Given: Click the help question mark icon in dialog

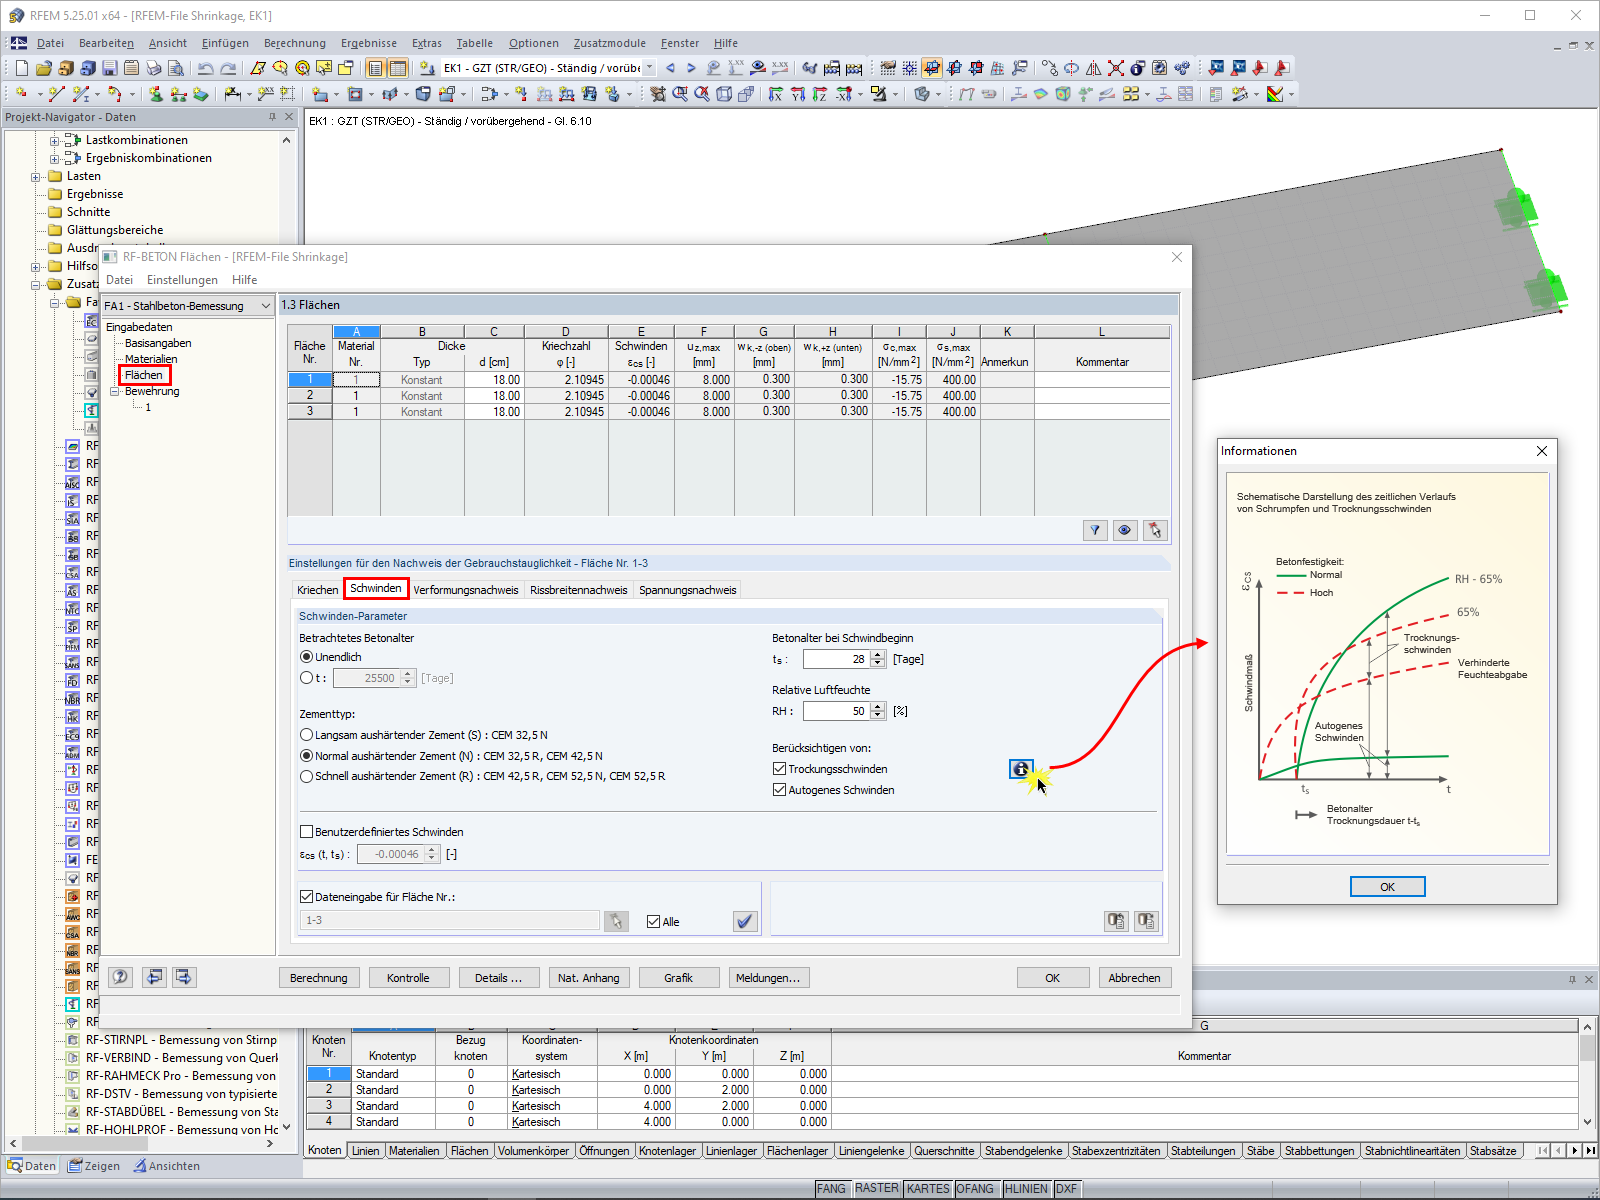Looking at the screenshot, I should coord(120,977).
